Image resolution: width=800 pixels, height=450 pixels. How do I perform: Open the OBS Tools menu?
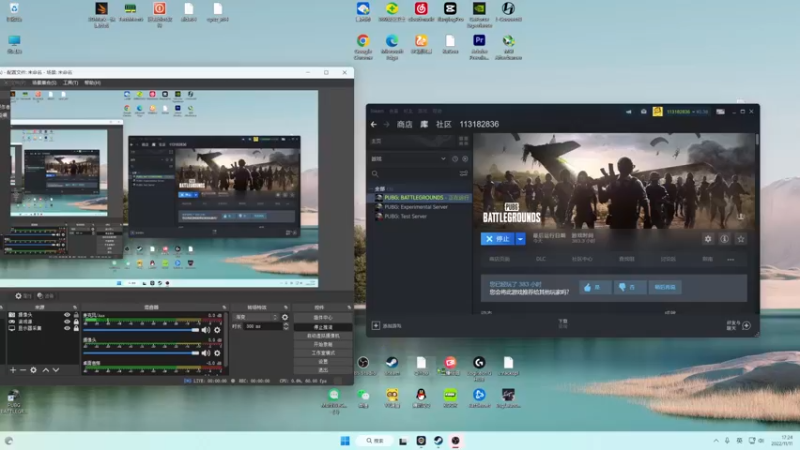pyautogui.click(x=70, y=83)
